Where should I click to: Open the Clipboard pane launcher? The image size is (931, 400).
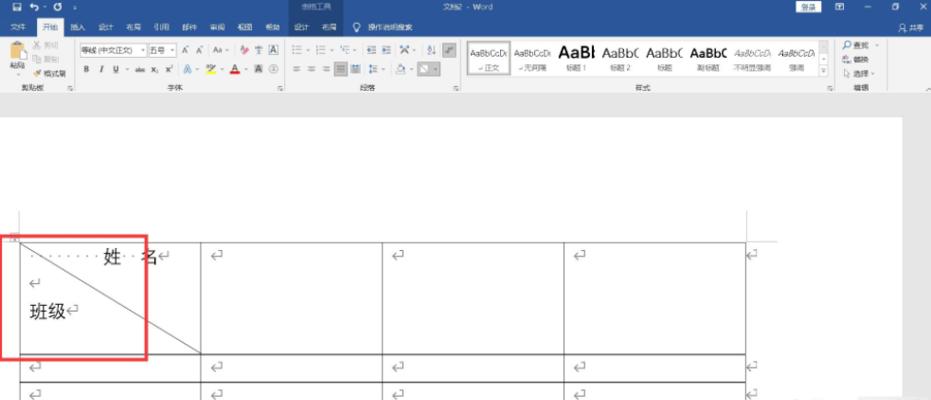[x=70, y=88]
